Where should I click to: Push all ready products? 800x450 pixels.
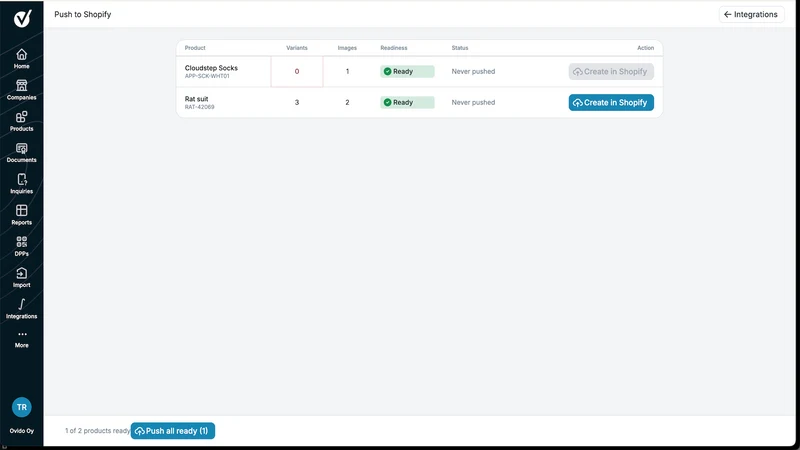[x=172, y=431]
